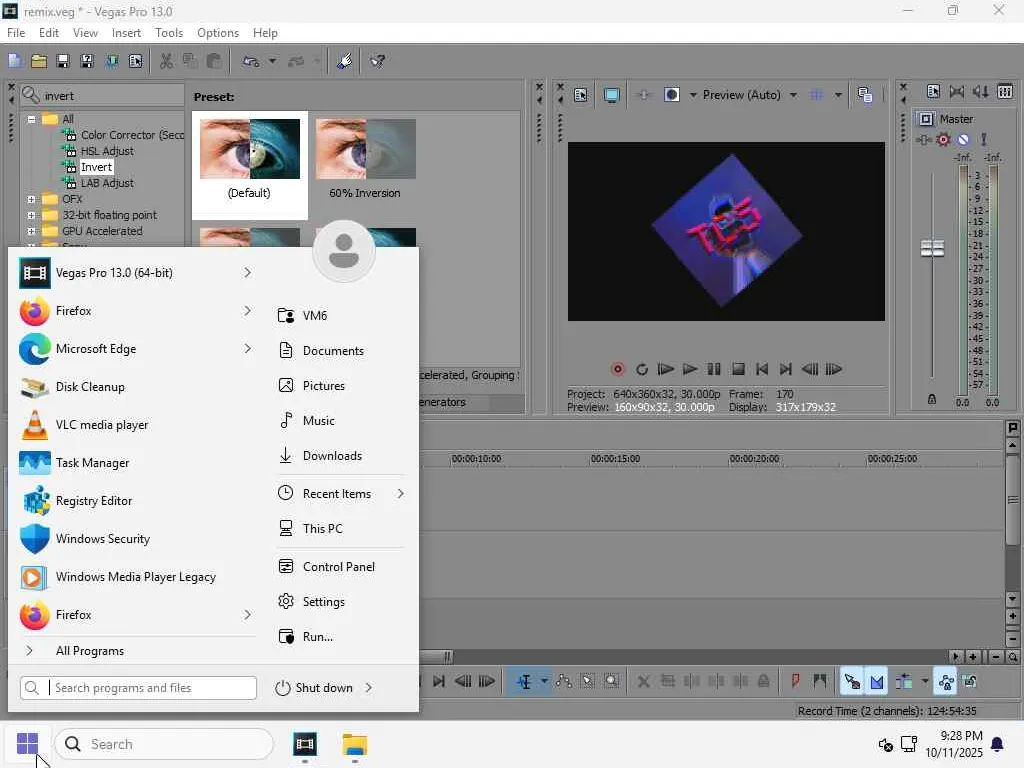Open the File menu
Image resolution: width=1024 pixels, height=768 pixels.
[x=16, y=33]
